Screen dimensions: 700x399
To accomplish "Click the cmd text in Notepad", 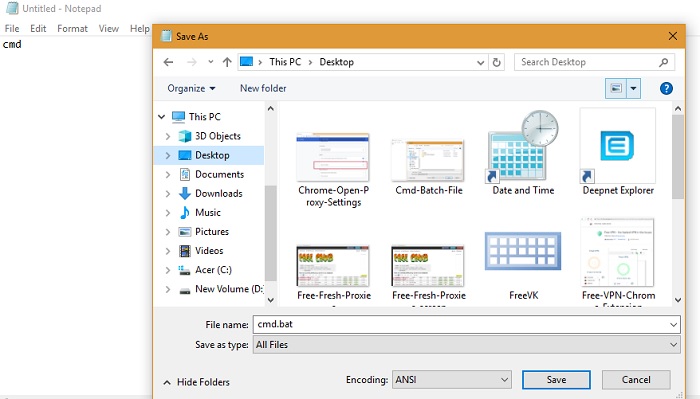I will tap(12, 44).
